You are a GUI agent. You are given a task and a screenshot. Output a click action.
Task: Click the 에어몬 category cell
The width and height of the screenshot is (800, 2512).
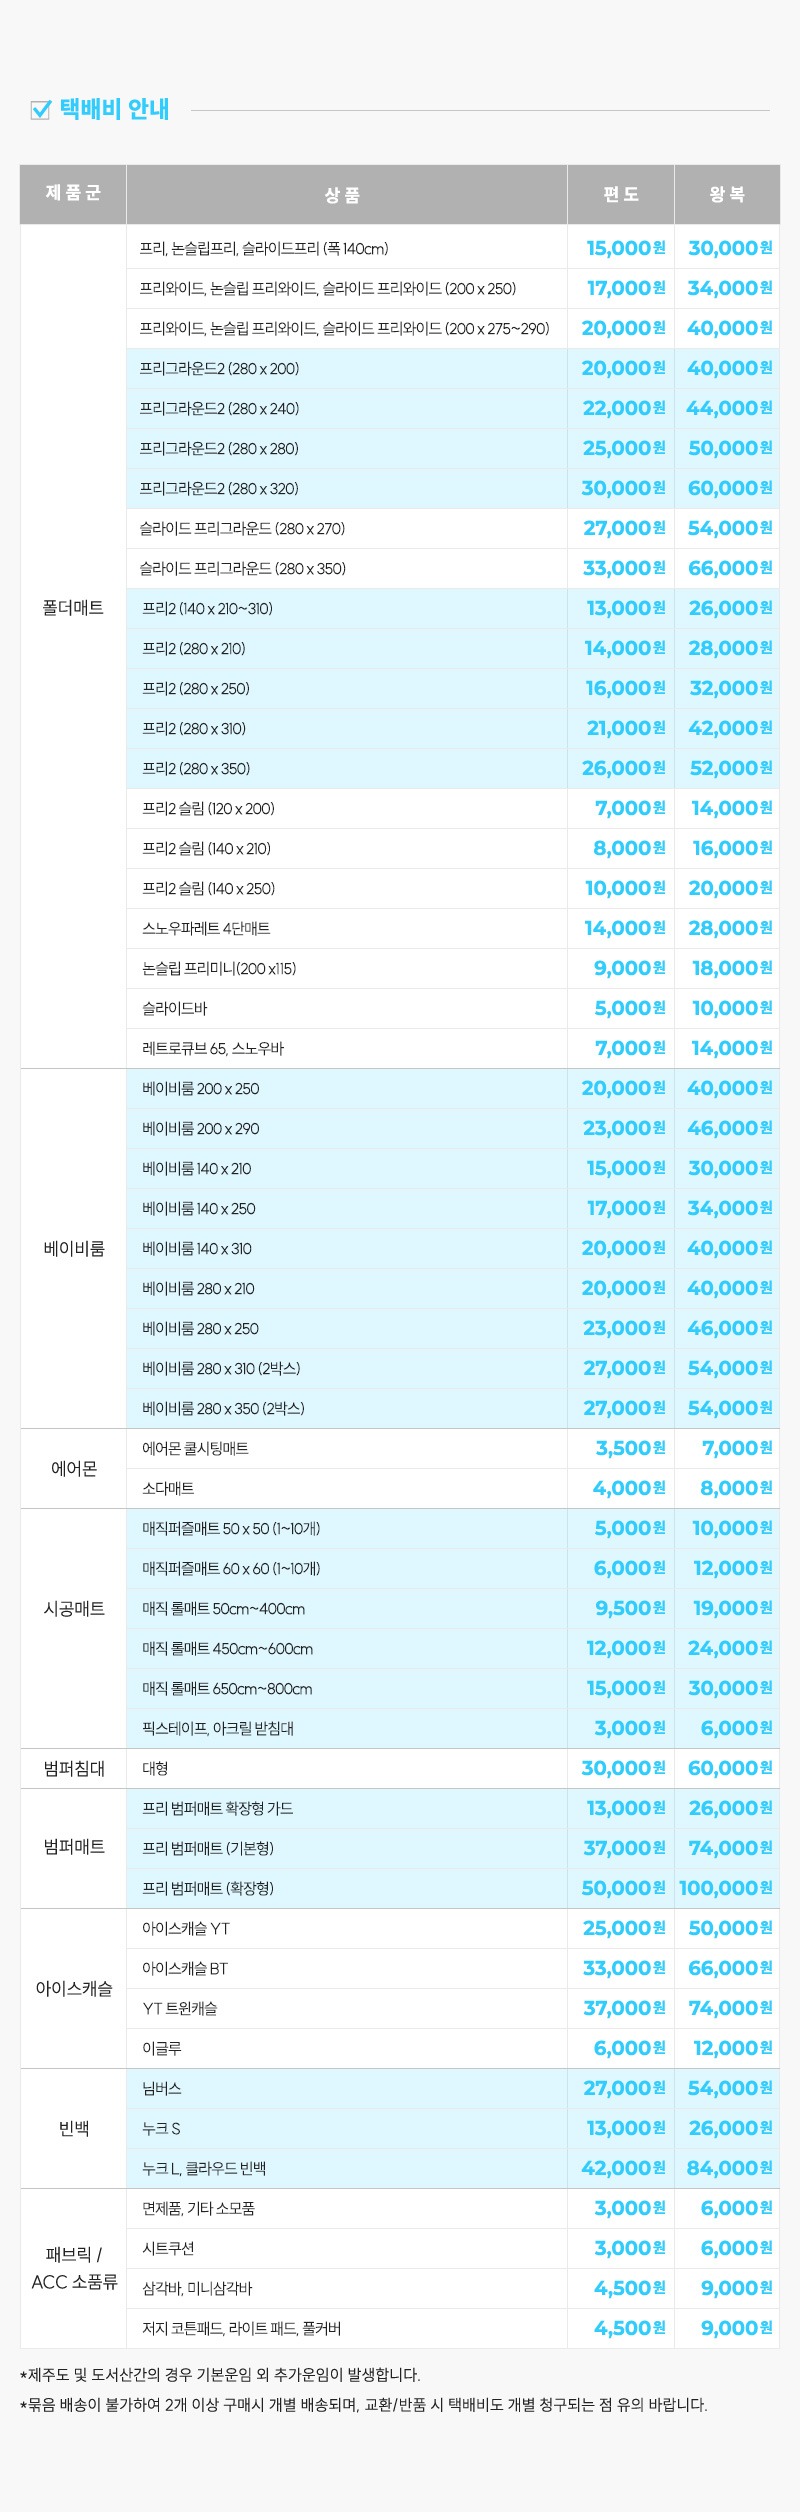[74, 1468]
